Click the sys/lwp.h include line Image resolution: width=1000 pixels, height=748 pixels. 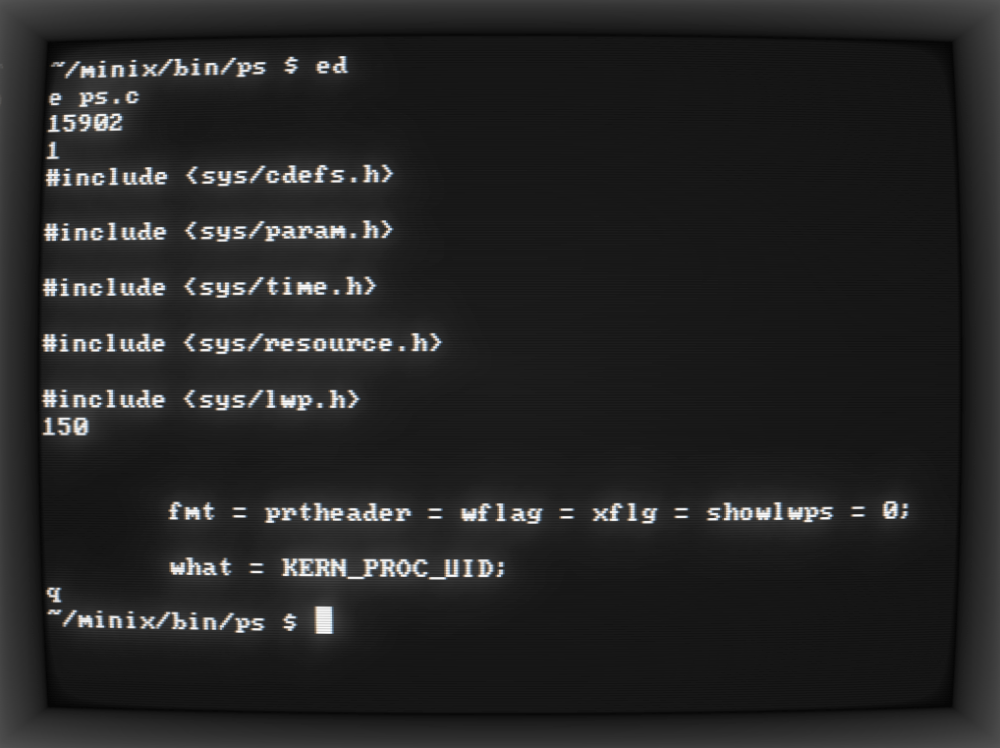(x=202, y=400)
